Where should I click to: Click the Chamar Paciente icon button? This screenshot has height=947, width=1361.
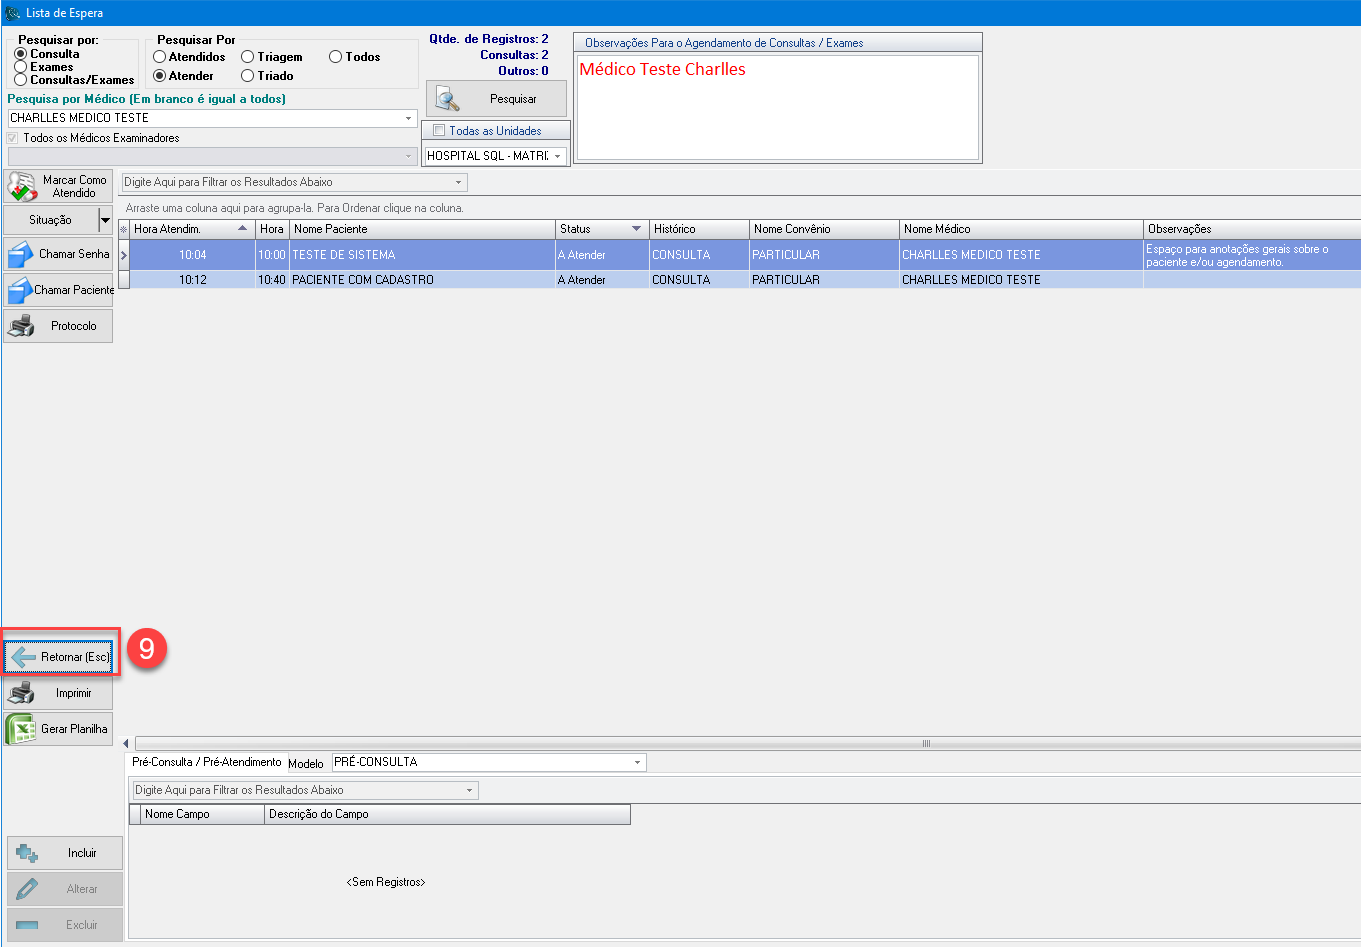(58, 290)
